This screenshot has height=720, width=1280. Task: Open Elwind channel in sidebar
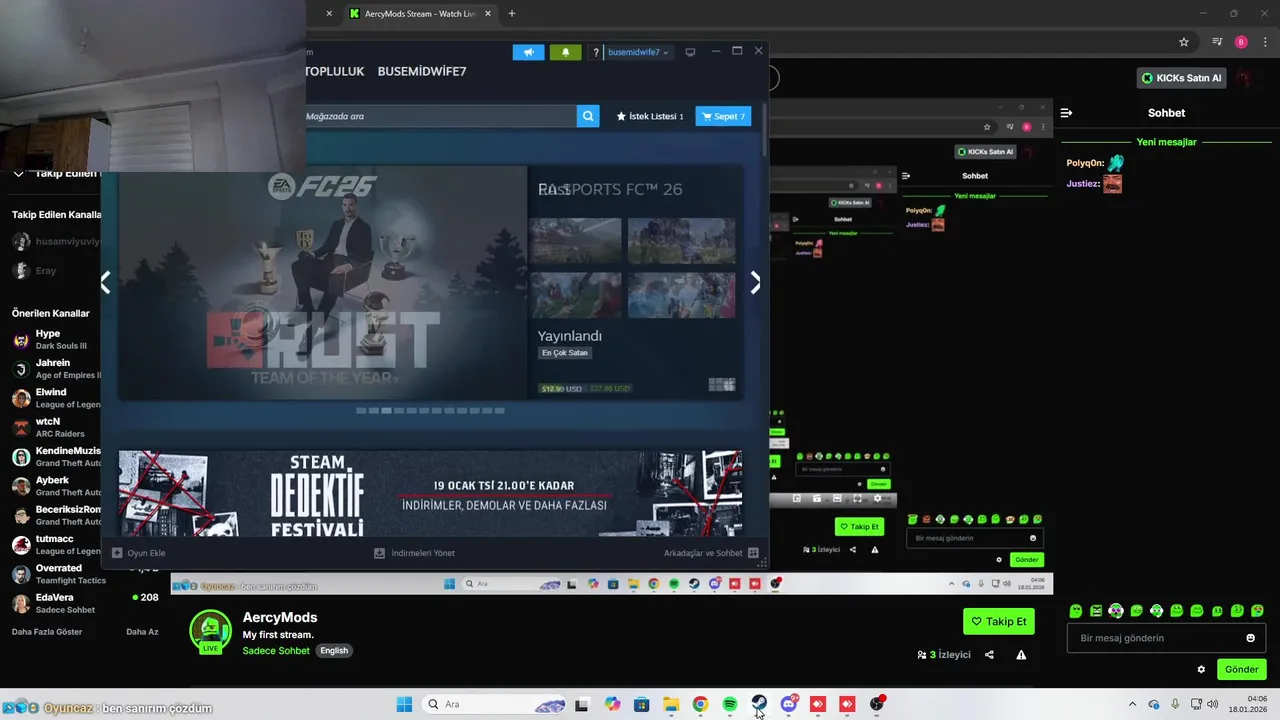(57, 398)
